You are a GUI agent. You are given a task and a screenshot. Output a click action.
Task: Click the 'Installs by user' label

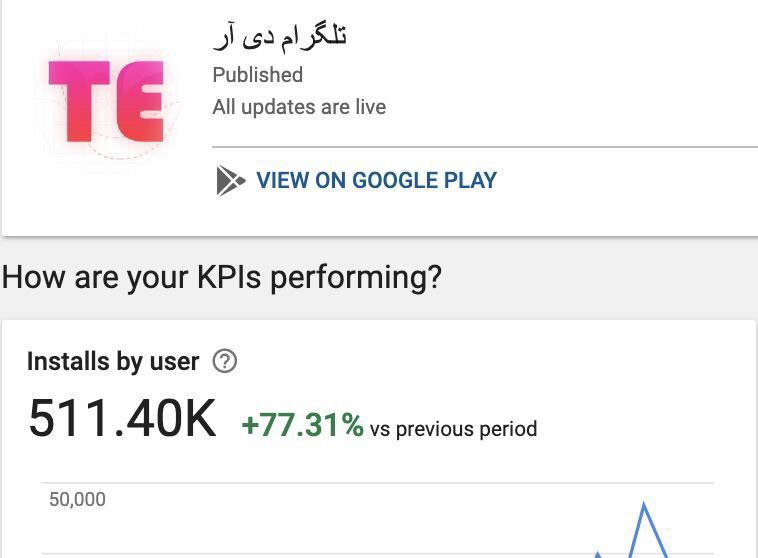pos(113,361)
